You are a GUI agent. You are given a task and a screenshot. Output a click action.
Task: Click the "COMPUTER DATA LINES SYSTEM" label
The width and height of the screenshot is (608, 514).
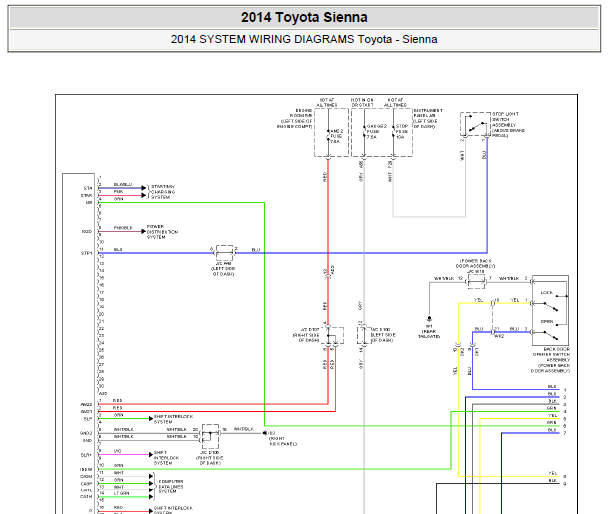coord(171,486)
